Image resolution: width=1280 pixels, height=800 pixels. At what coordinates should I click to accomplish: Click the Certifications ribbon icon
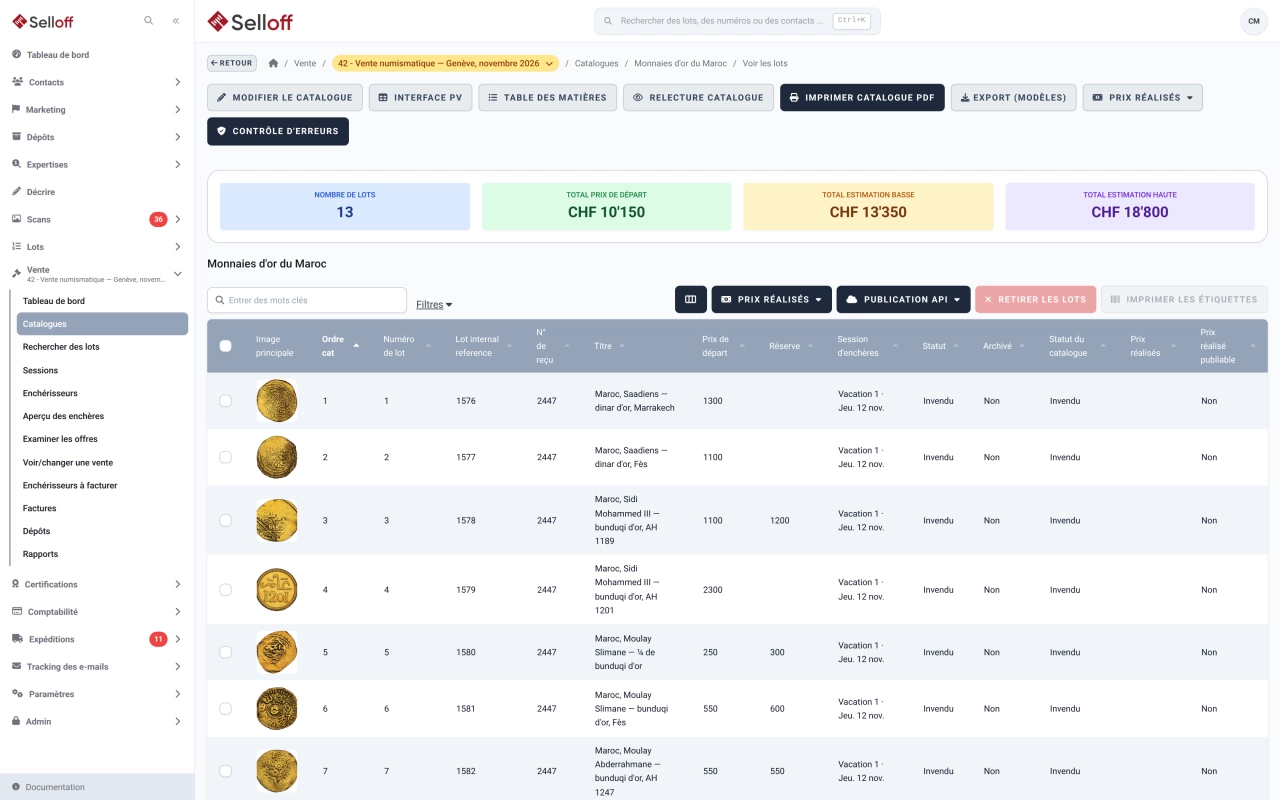pyautogui.click(x=16, y=584)
